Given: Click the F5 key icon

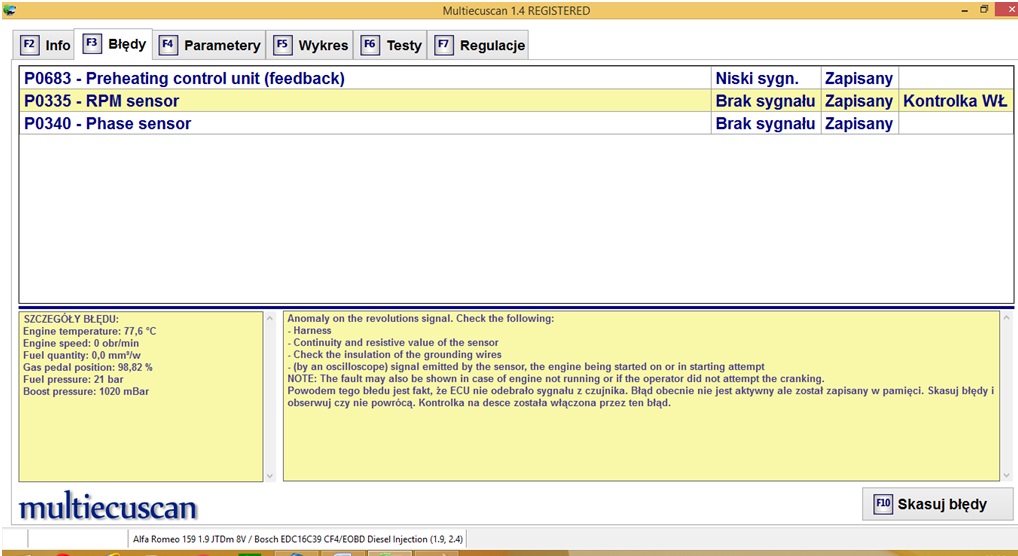Looking at the screenshot, I should pyautogui.click(x=282, y=45).
